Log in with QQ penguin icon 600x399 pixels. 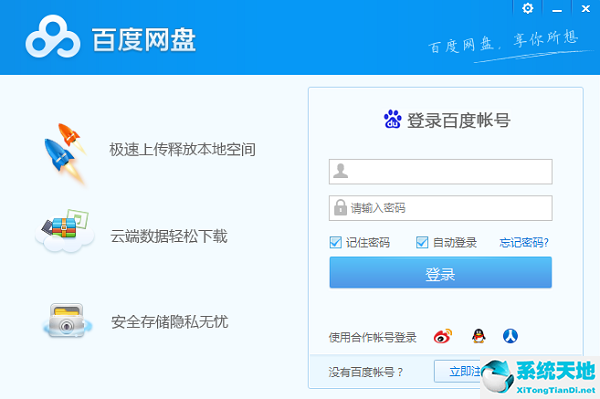tap(478, 336)
